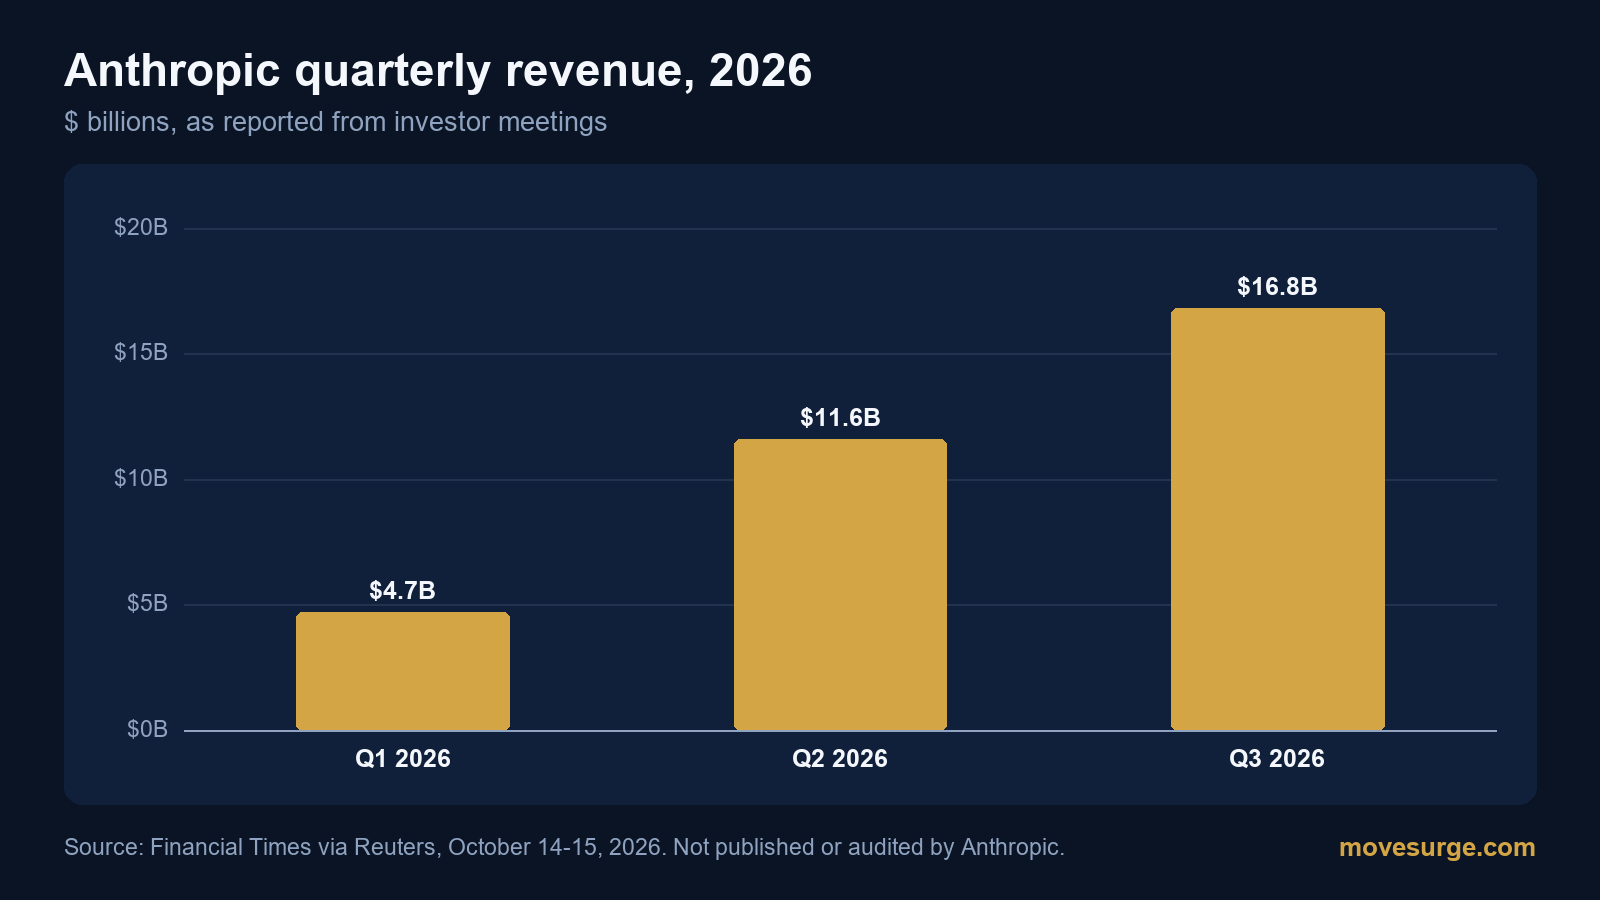This screenshot has width=1600, height=900.
Task: Open the movesurge.com link
Action: (1437, 847)
